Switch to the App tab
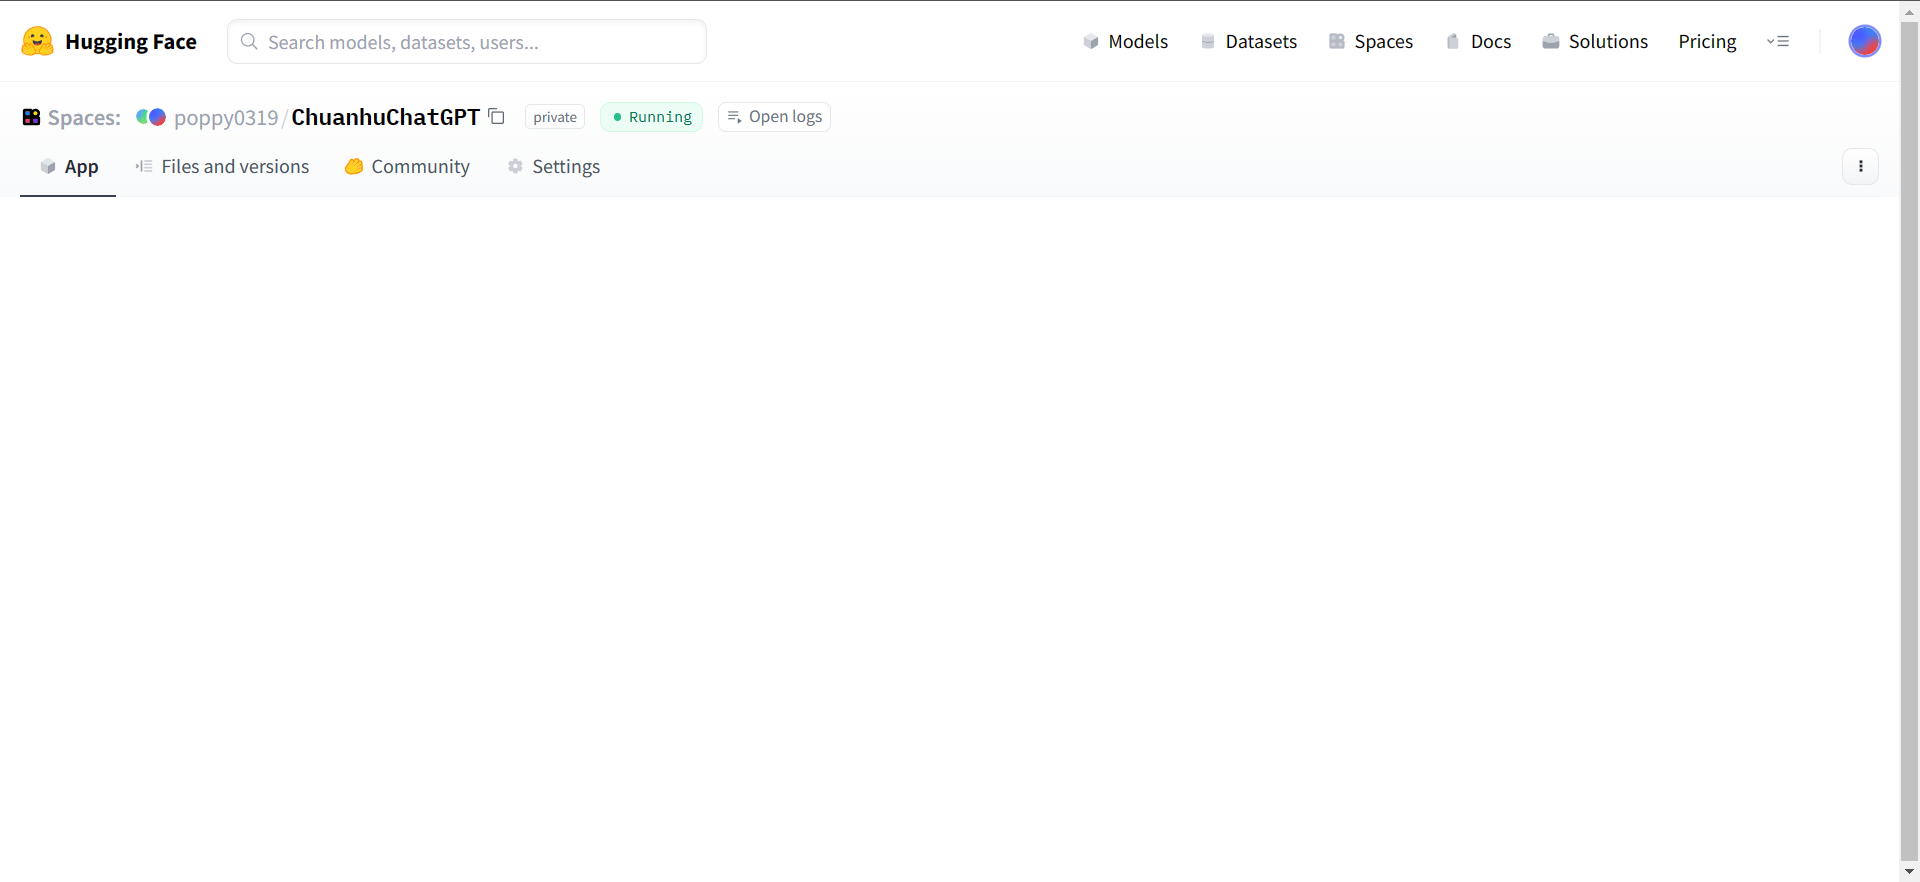The height and width of the screenshot is (882, 1920). 68,167
